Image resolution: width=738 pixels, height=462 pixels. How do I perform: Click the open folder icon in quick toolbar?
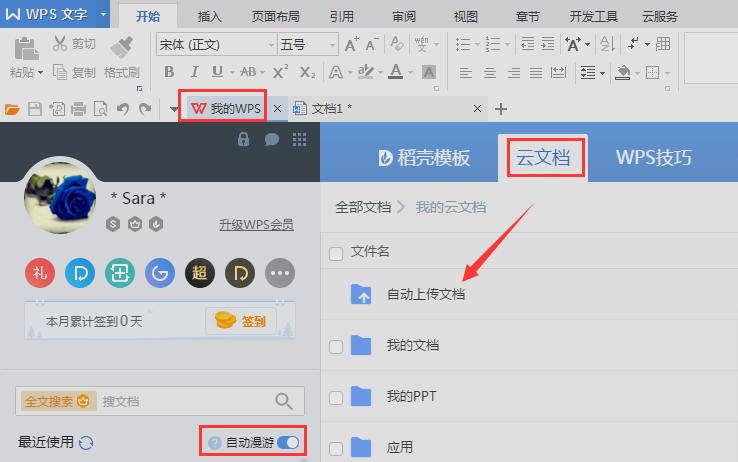(x=12, y=109)
